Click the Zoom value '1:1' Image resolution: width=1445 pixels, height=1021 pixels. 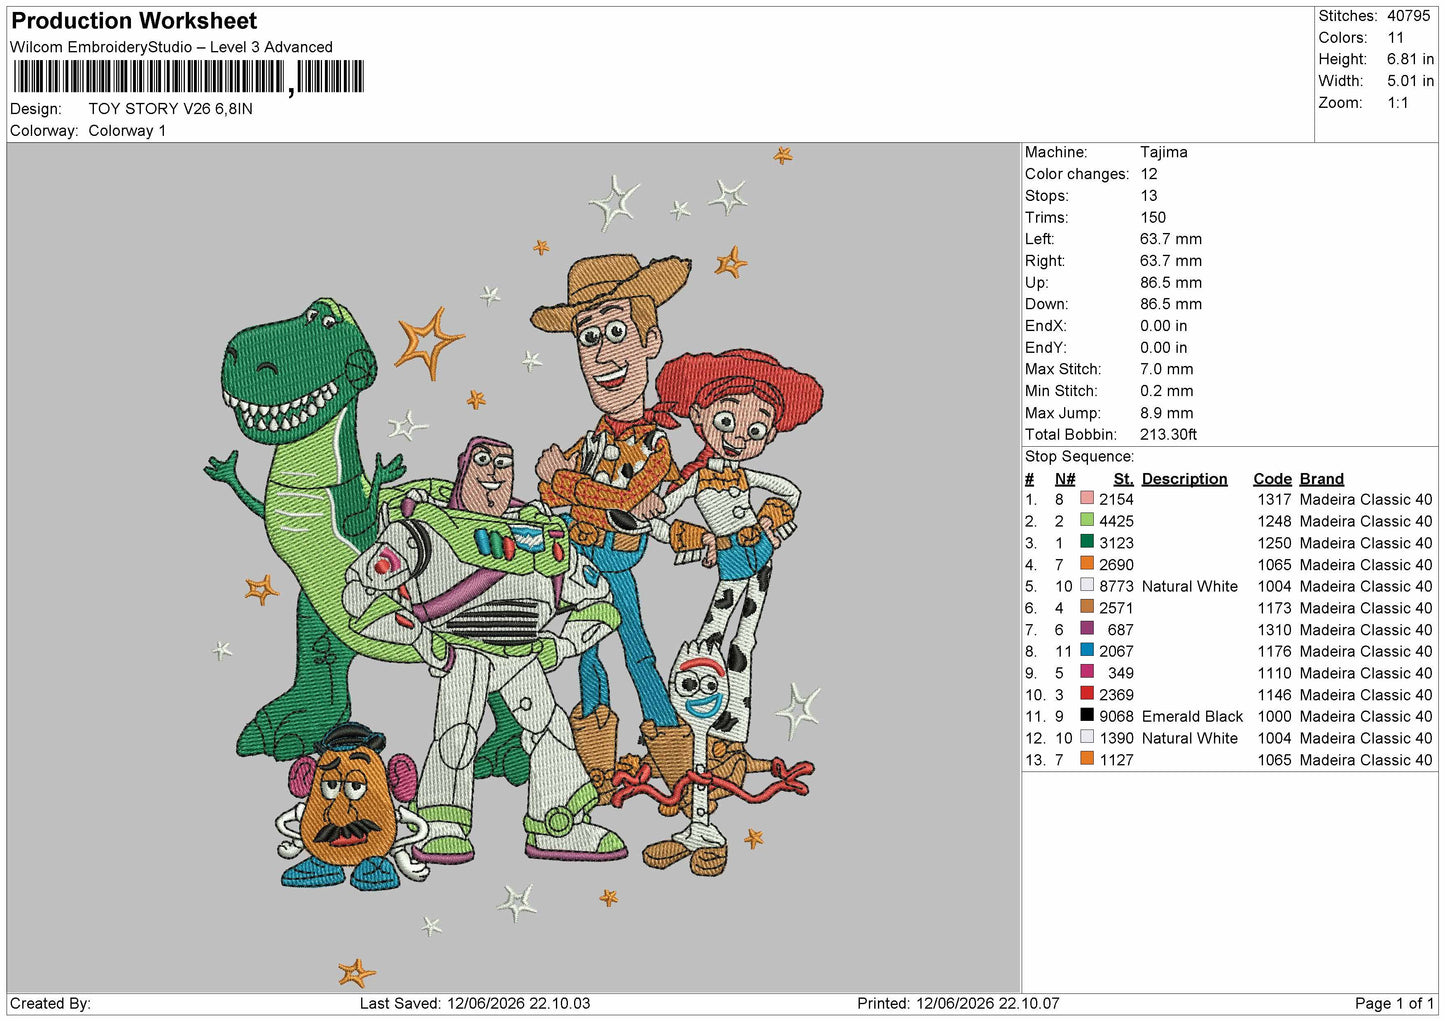click(x=1397, y=103)
